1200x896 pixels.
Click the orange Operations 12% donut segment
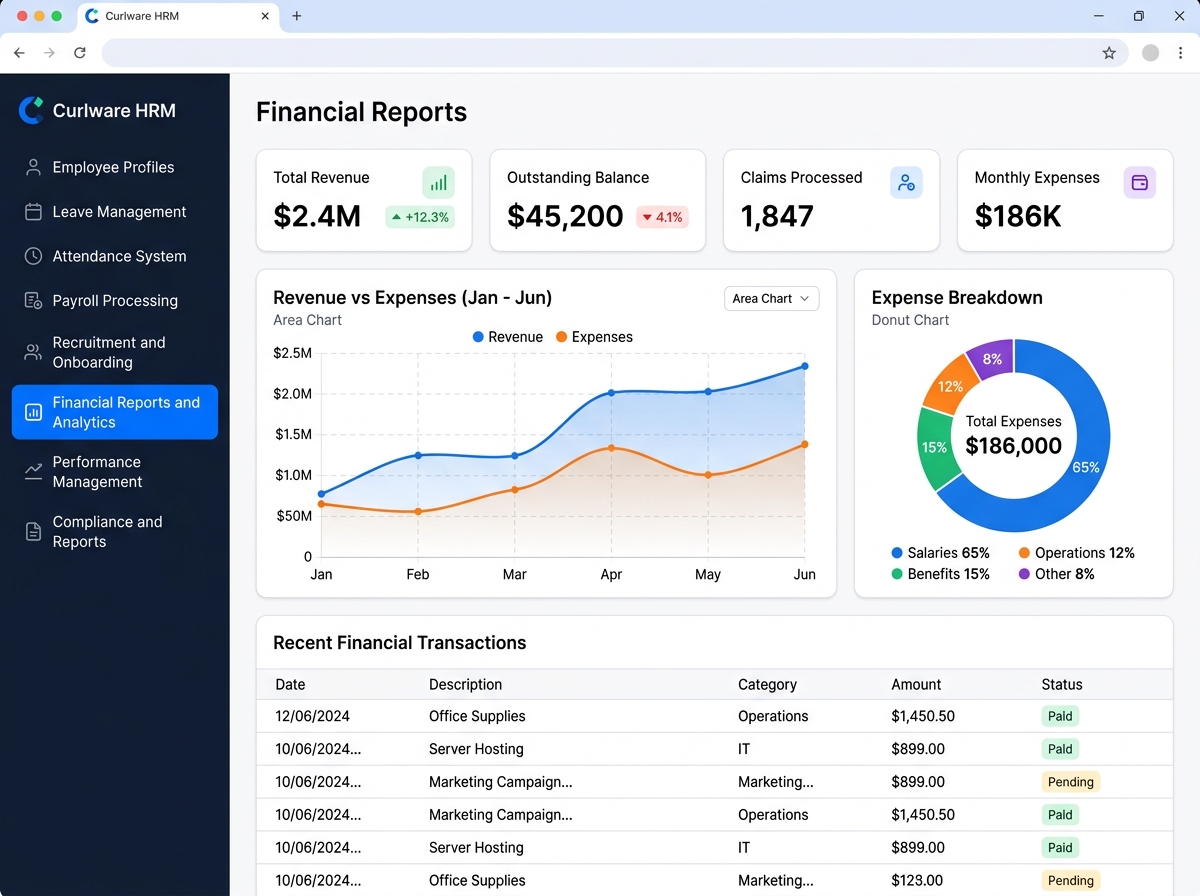949,385
